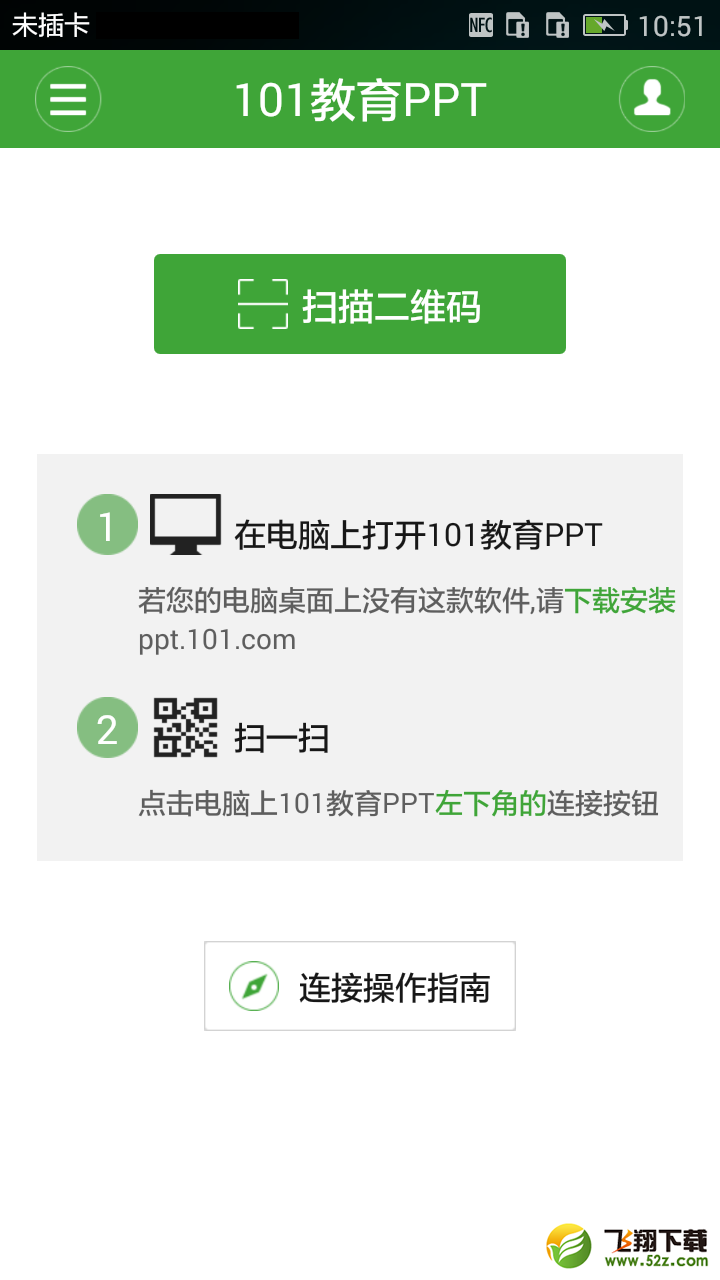Click the QR code icon beside 扫一扫
Image resolution: width=720 pixels, height=1280 pixels.
(186, 727)
